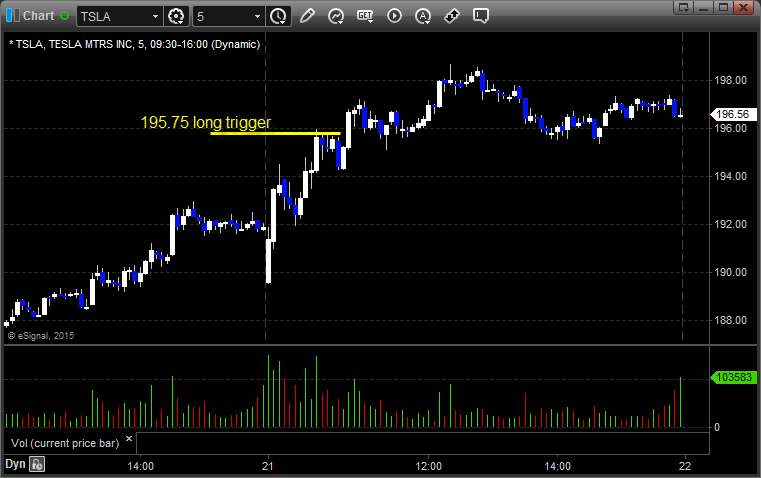Open the studies indicator icon

point(335,16)
